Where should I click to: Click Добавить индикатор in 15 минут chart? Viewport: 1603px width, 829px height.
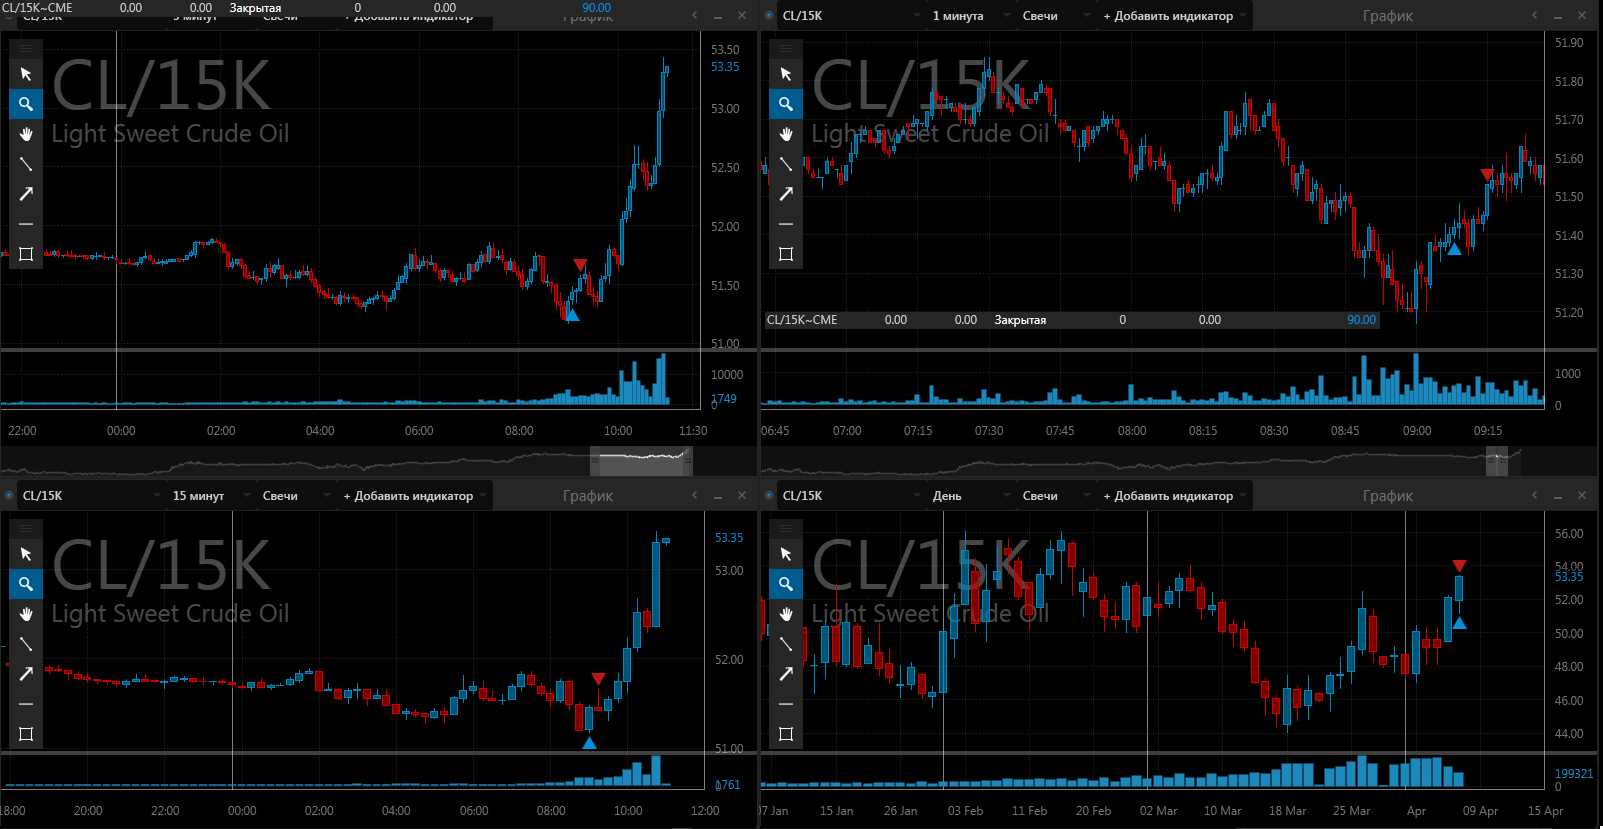tap(414, 496)
